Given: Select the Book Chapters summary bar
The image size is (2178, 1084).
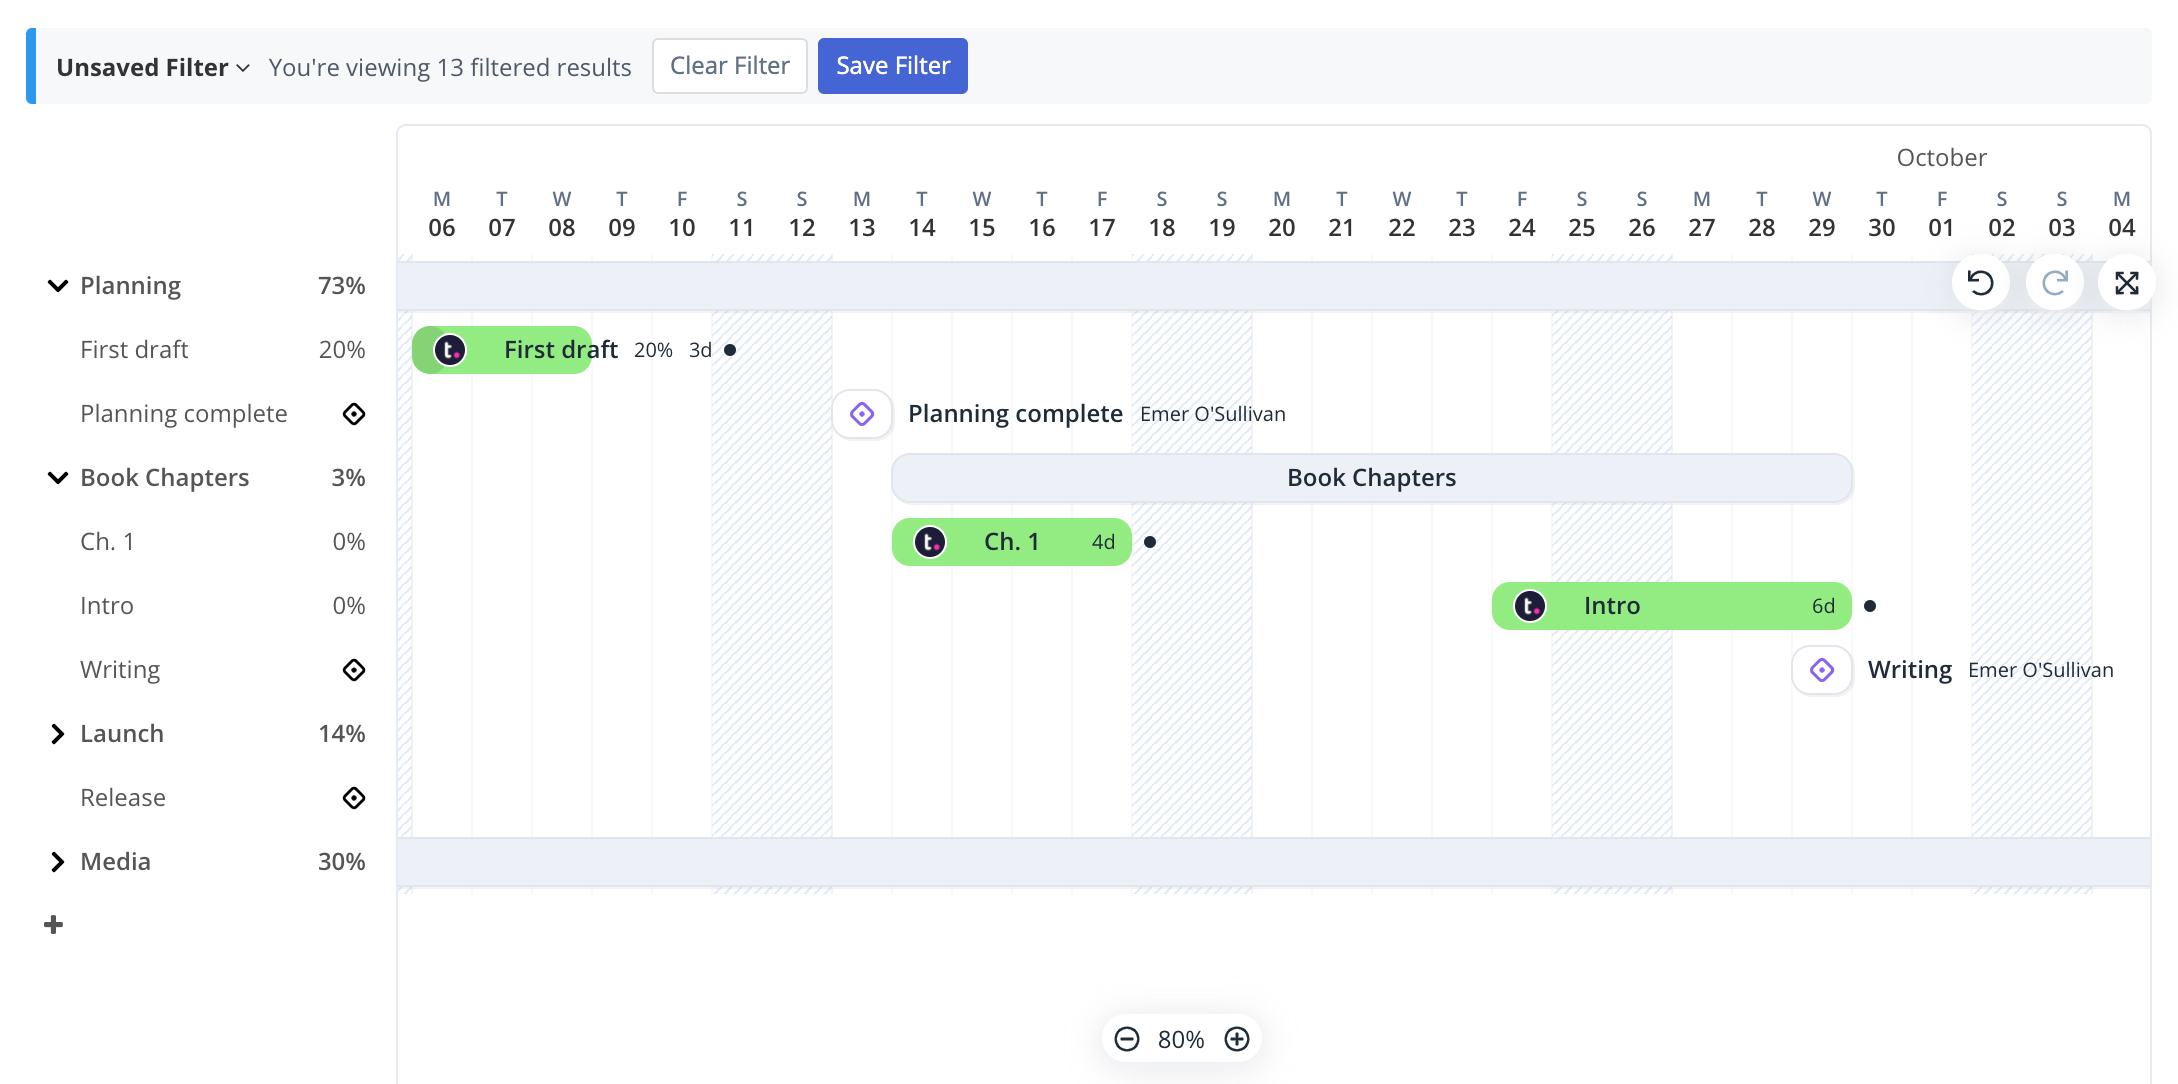Looking at the screenshot, I should (1371, 478).
